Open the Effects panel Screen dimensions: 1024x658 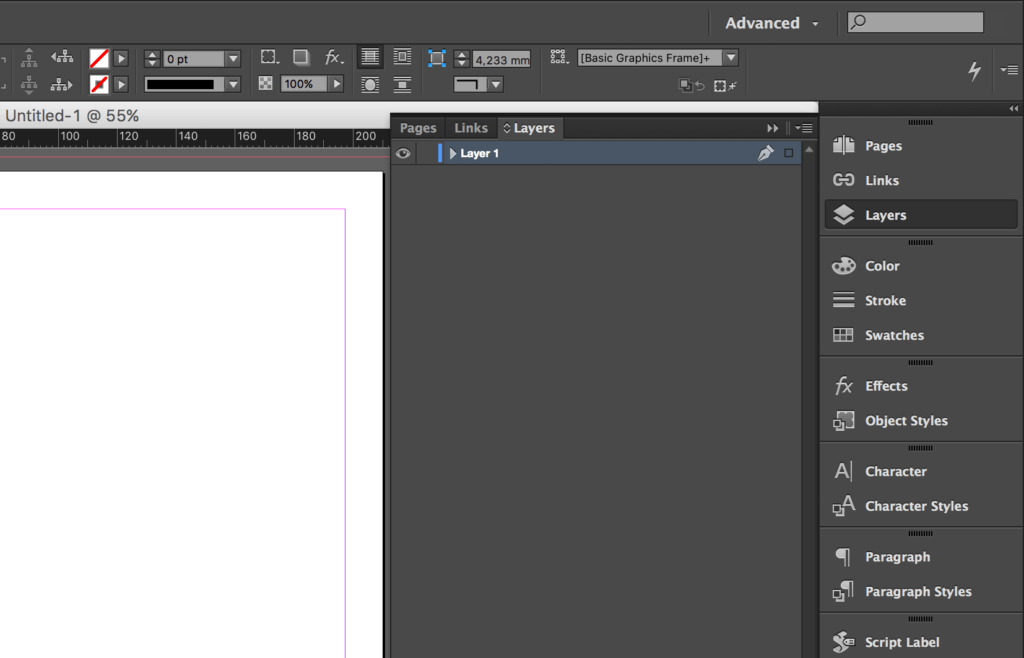point(921,386)
